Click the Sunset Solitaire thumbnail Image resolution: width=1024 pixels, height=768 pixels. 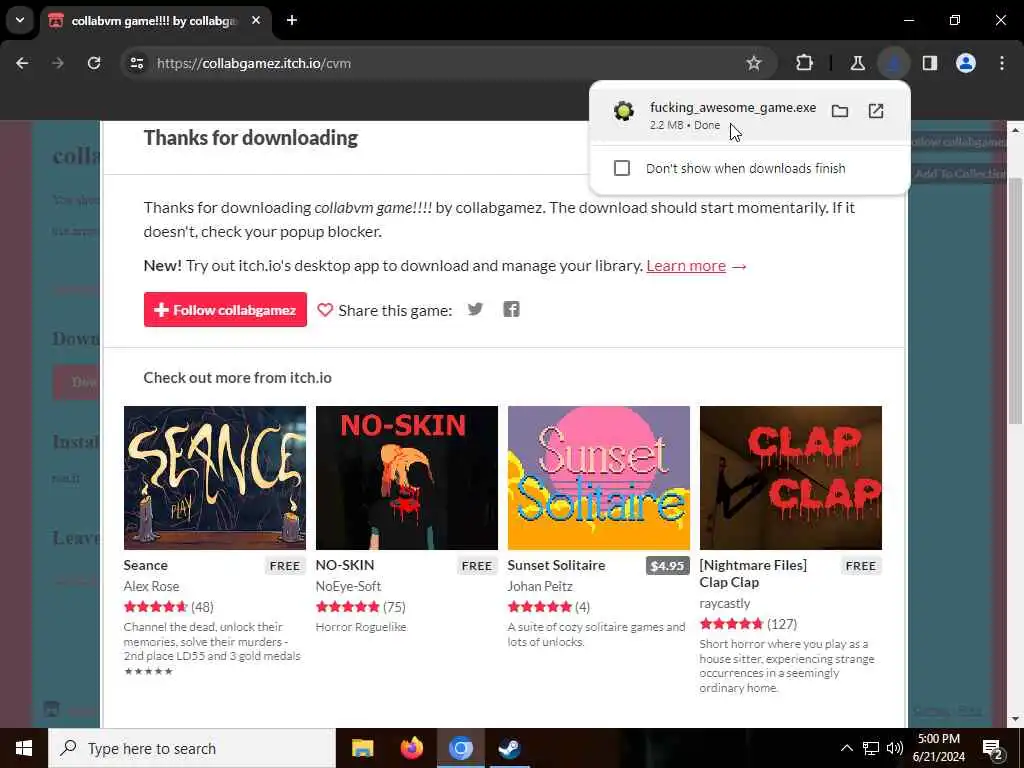599,478
